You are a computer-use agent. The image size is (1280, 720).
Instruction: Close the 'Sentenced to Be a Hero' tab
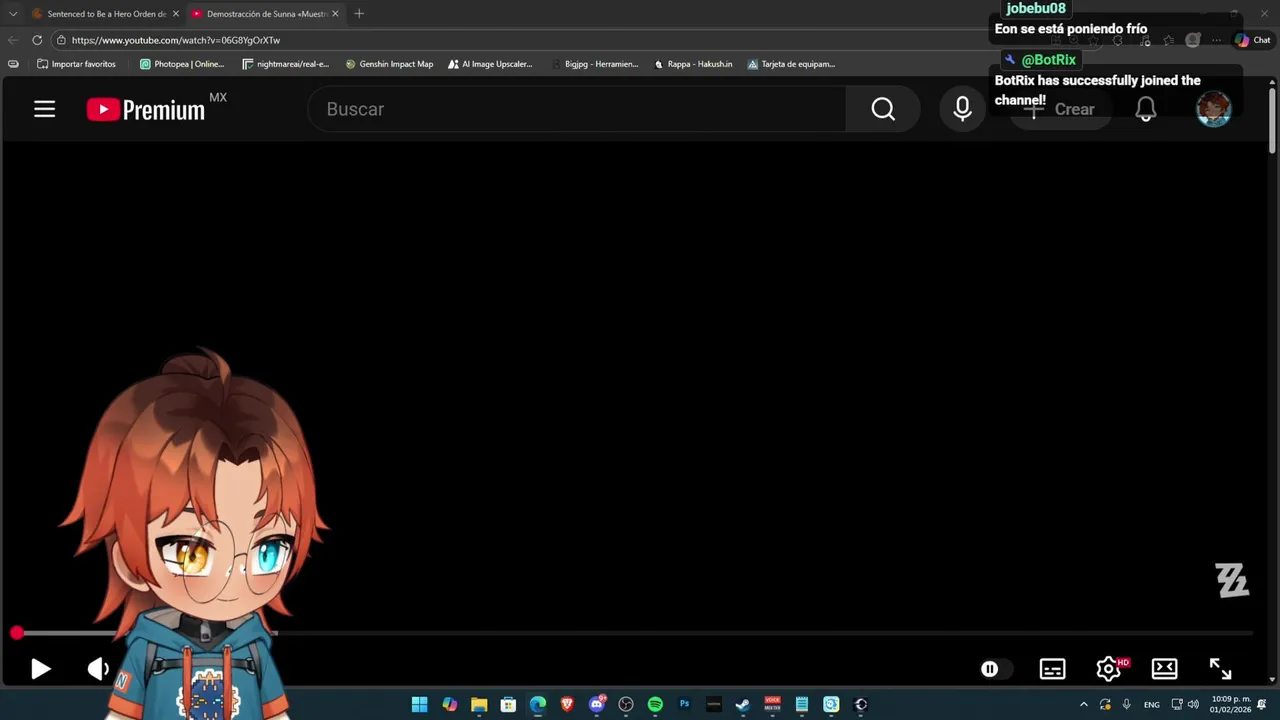point(176,14)
